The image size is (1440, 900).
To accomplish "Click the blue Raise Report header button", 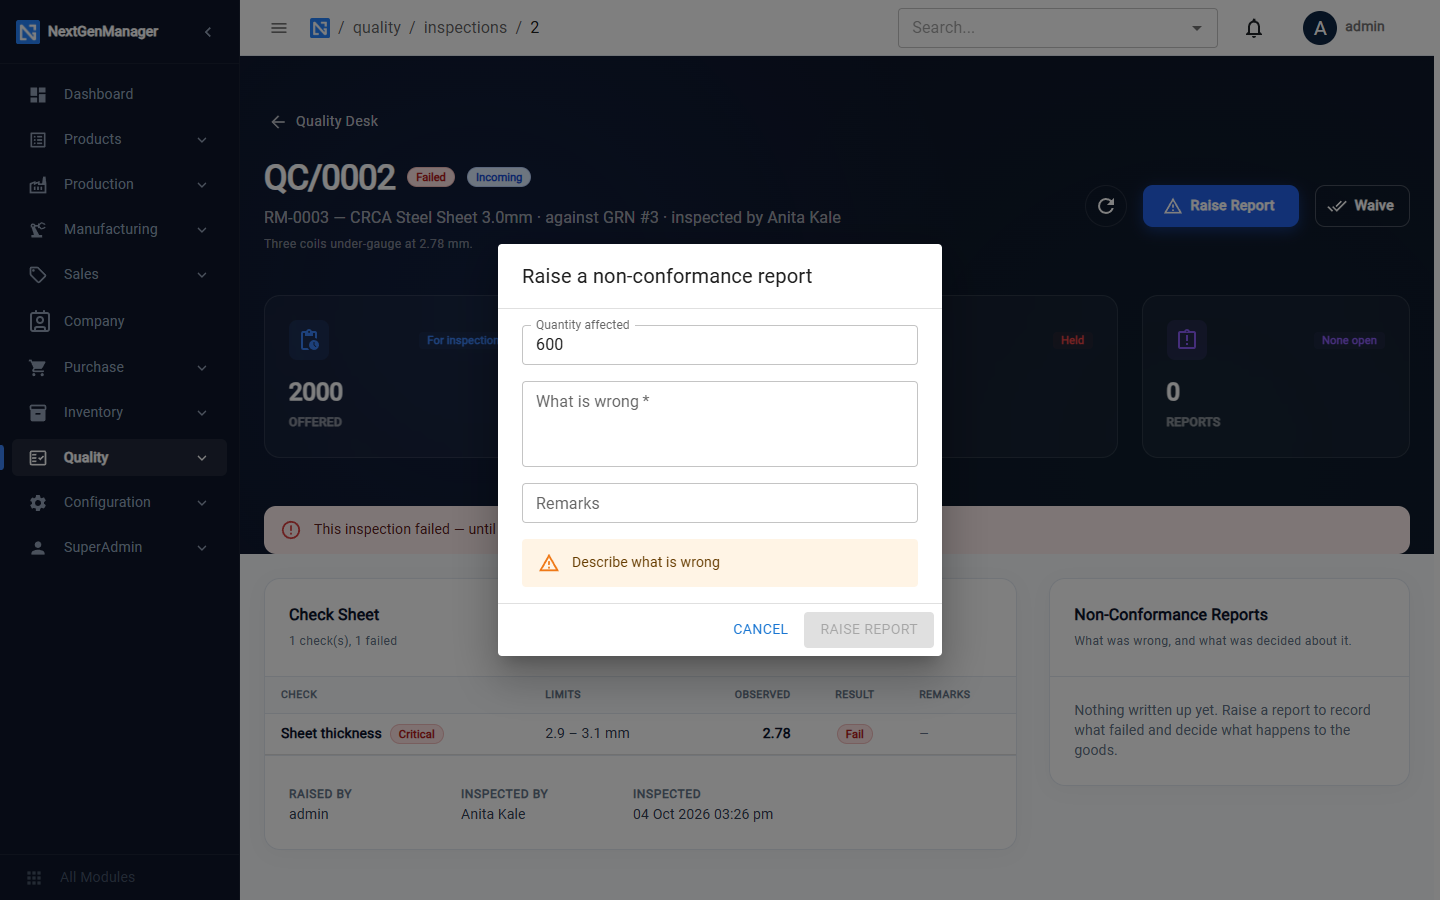I will click(x=1221, y=206).
